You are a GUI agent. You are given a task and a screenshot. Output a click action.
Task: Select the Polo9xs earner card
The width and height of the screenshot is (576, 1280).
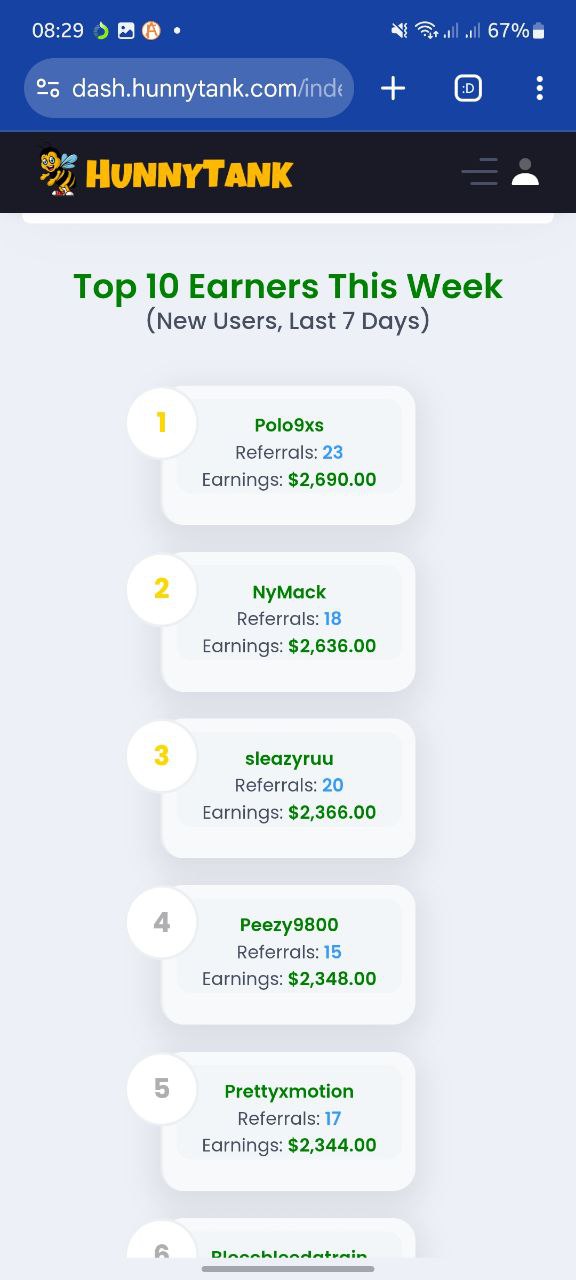(x=288, y=455)
